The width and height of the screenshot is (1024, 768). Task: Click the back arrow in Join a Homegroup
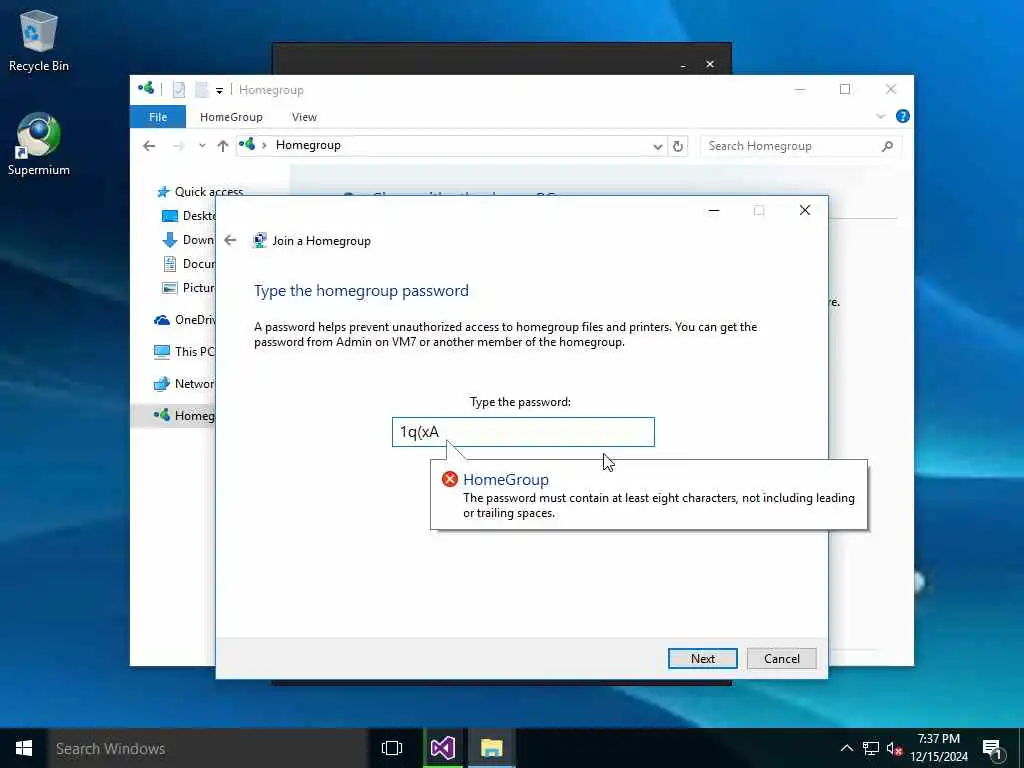230,240
